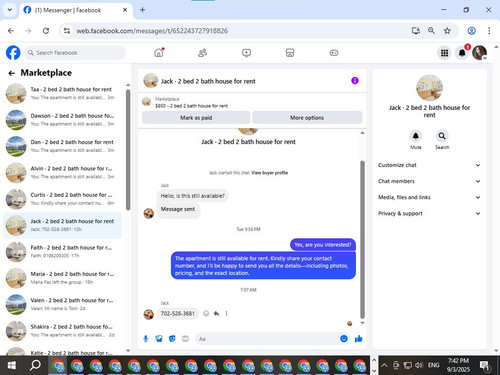Select the Messenger | Facebook browser tab

[76, 10]
